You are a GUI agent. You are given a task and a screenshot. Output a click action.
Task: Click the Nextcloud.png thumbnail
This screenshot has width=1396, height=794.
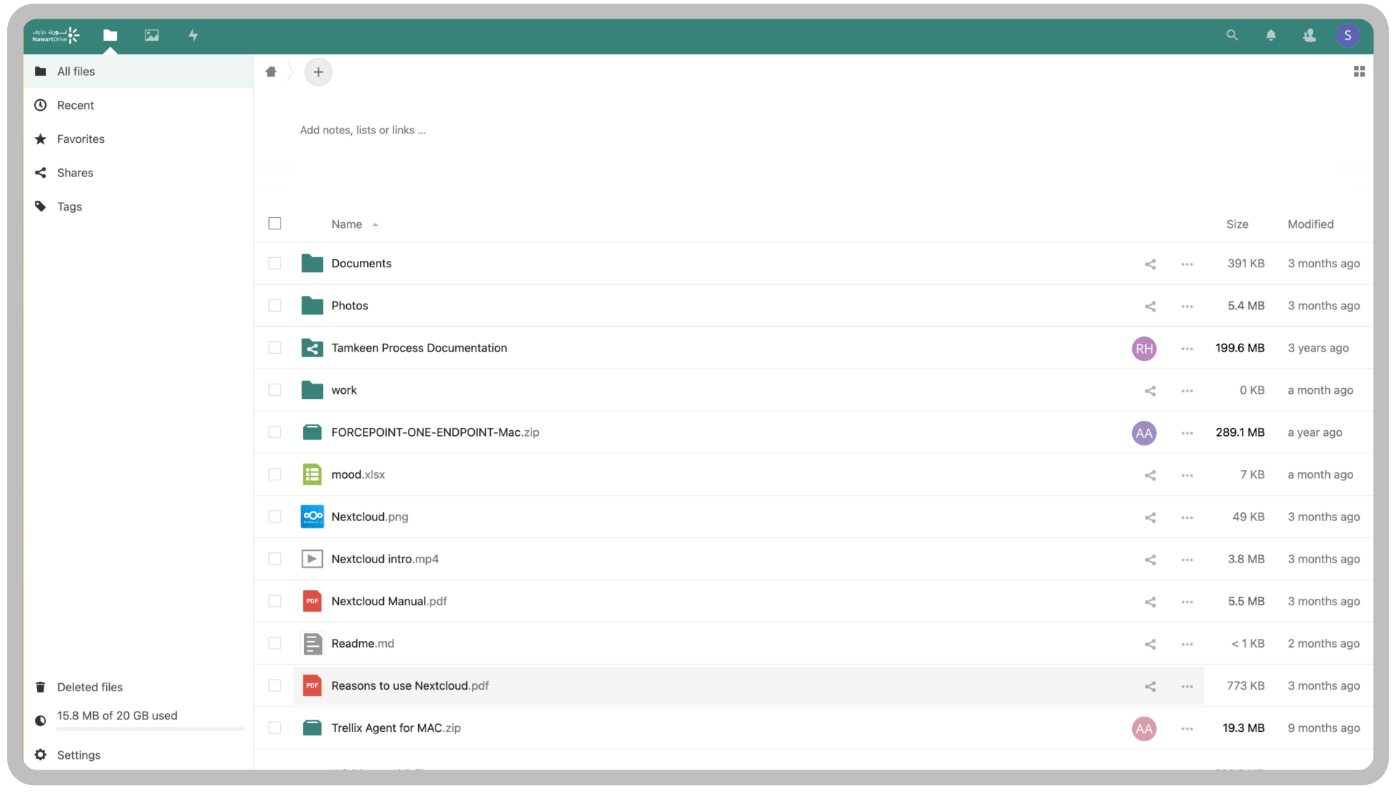[x=312, y=517]
